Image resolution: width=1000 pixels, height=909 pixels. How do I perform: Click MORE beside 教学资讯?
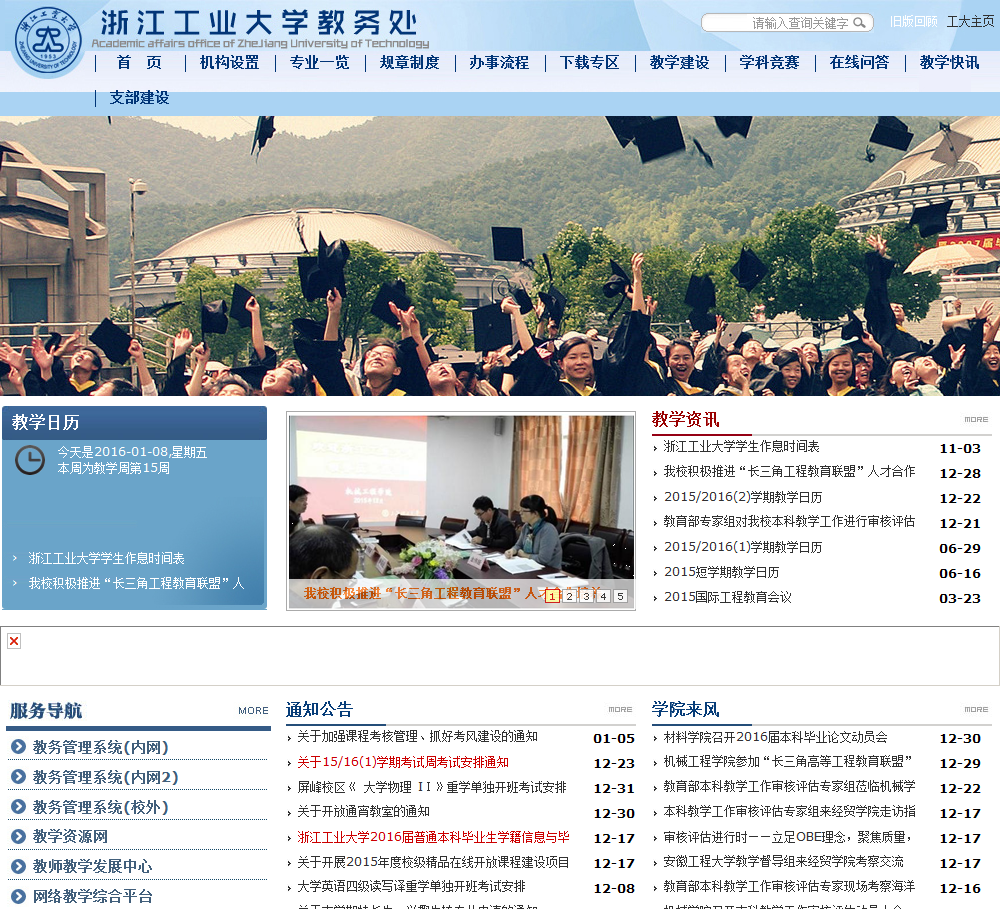click(x=976, y=419)
